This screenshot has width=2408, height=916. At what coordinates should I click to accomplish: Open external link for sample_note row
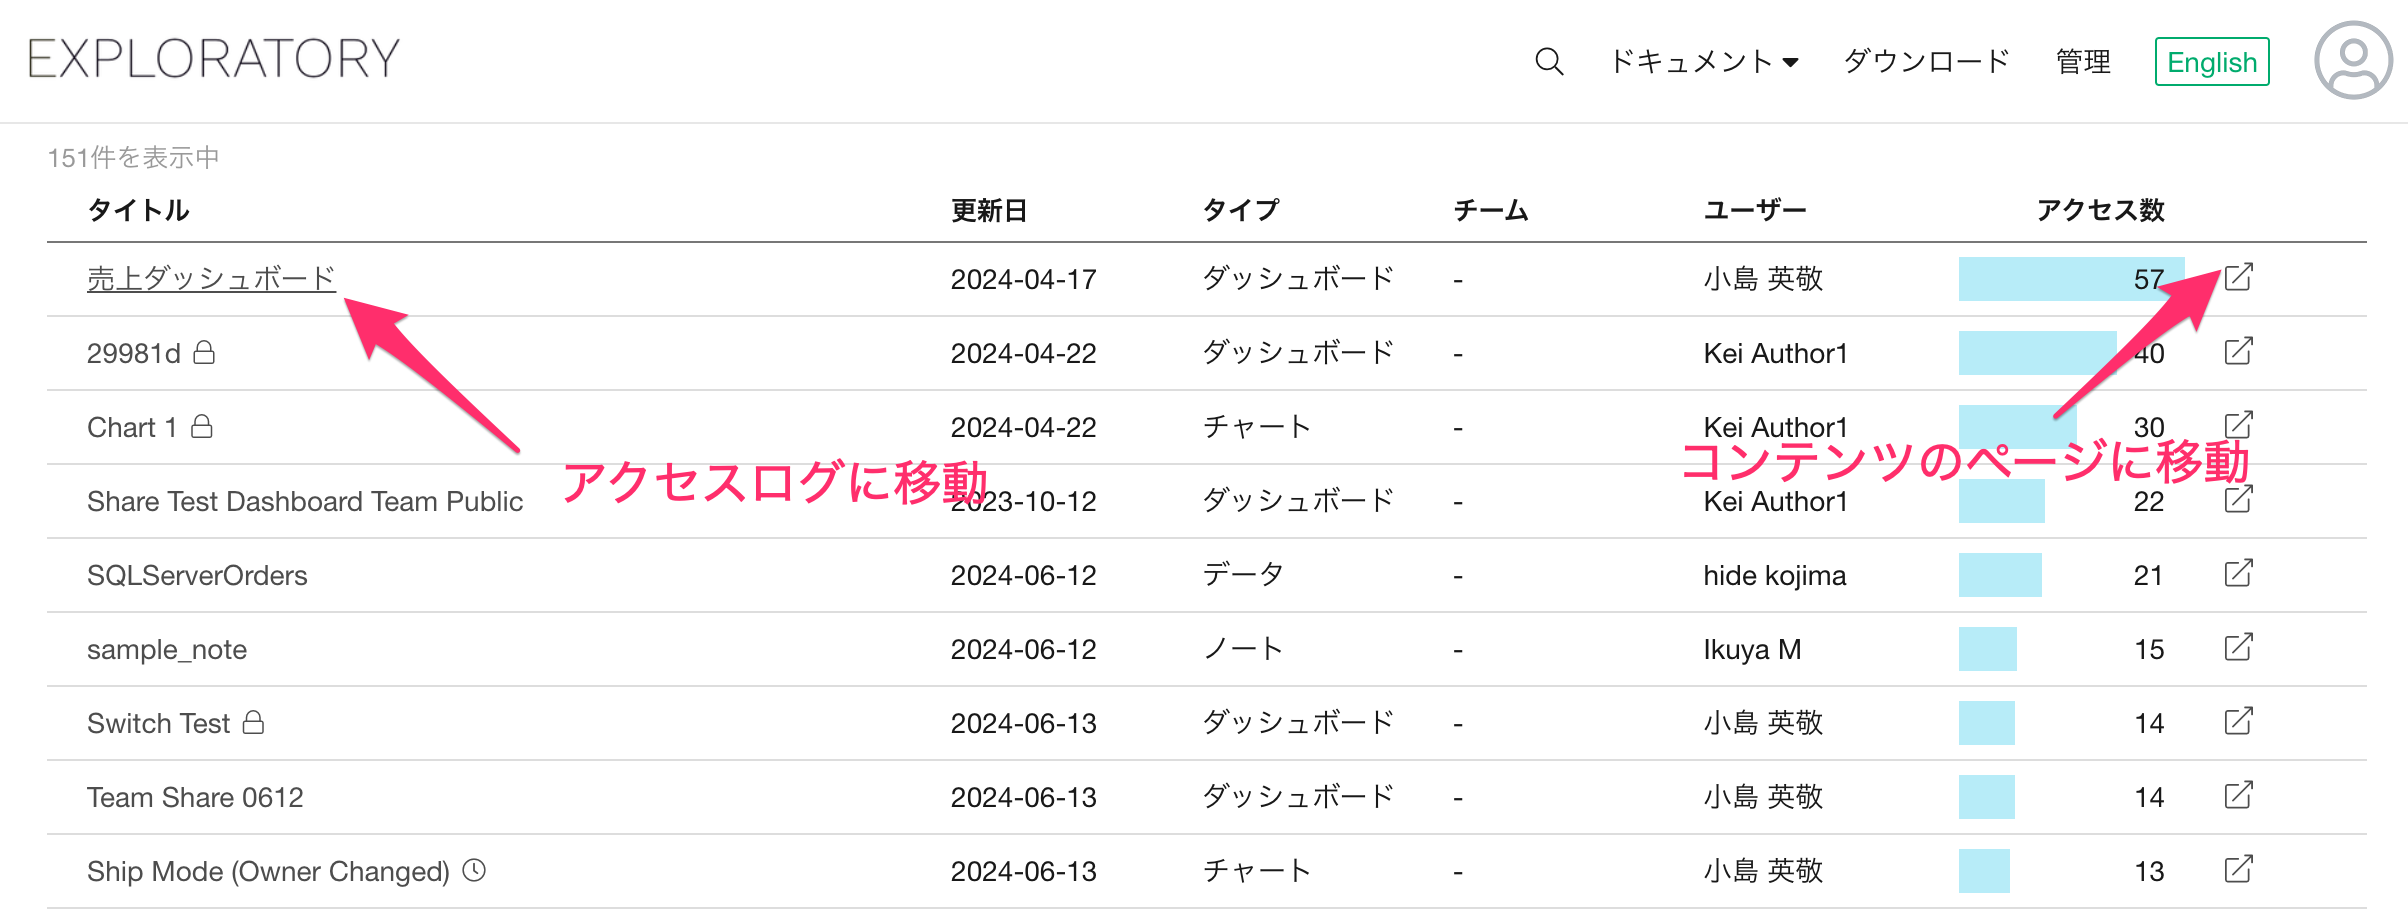pyautogui.click(x=2238, y=648)
